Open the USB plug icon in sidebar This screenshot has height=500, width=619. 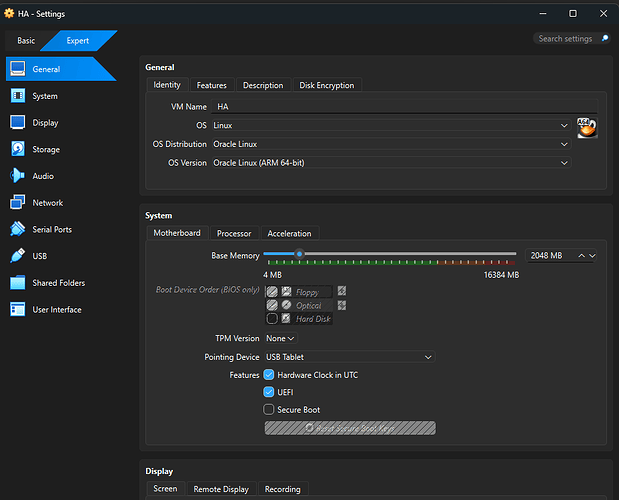[18, 256]
